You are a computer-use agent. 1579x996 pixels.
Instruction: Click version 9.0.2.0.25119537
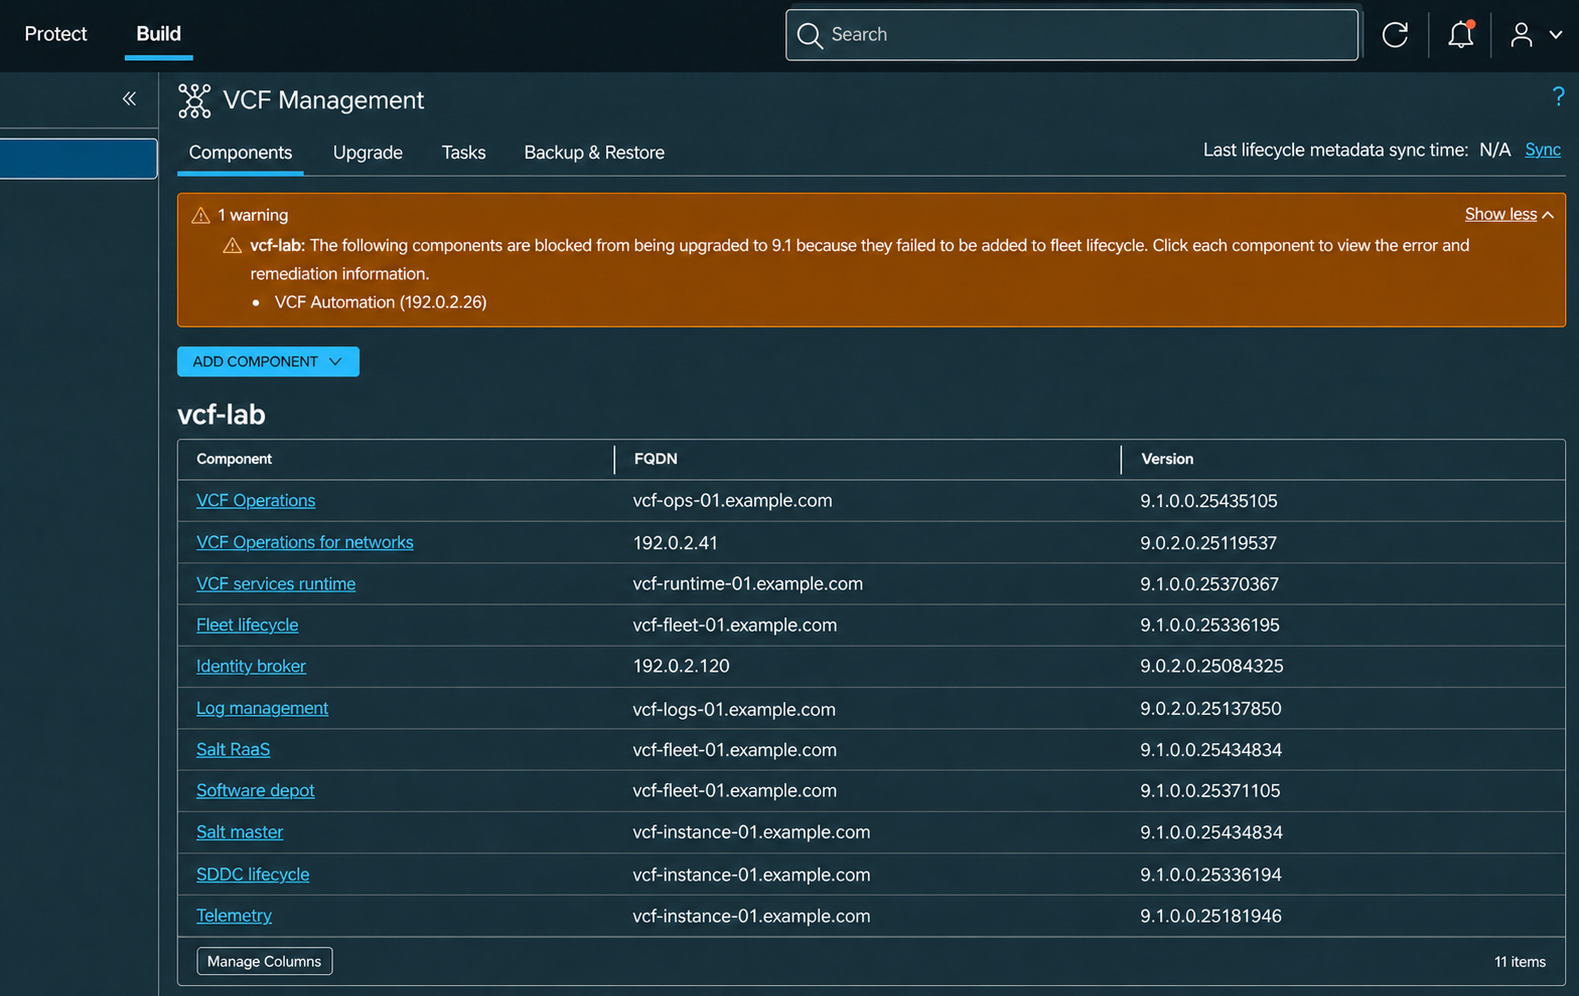pos(1209,543)
